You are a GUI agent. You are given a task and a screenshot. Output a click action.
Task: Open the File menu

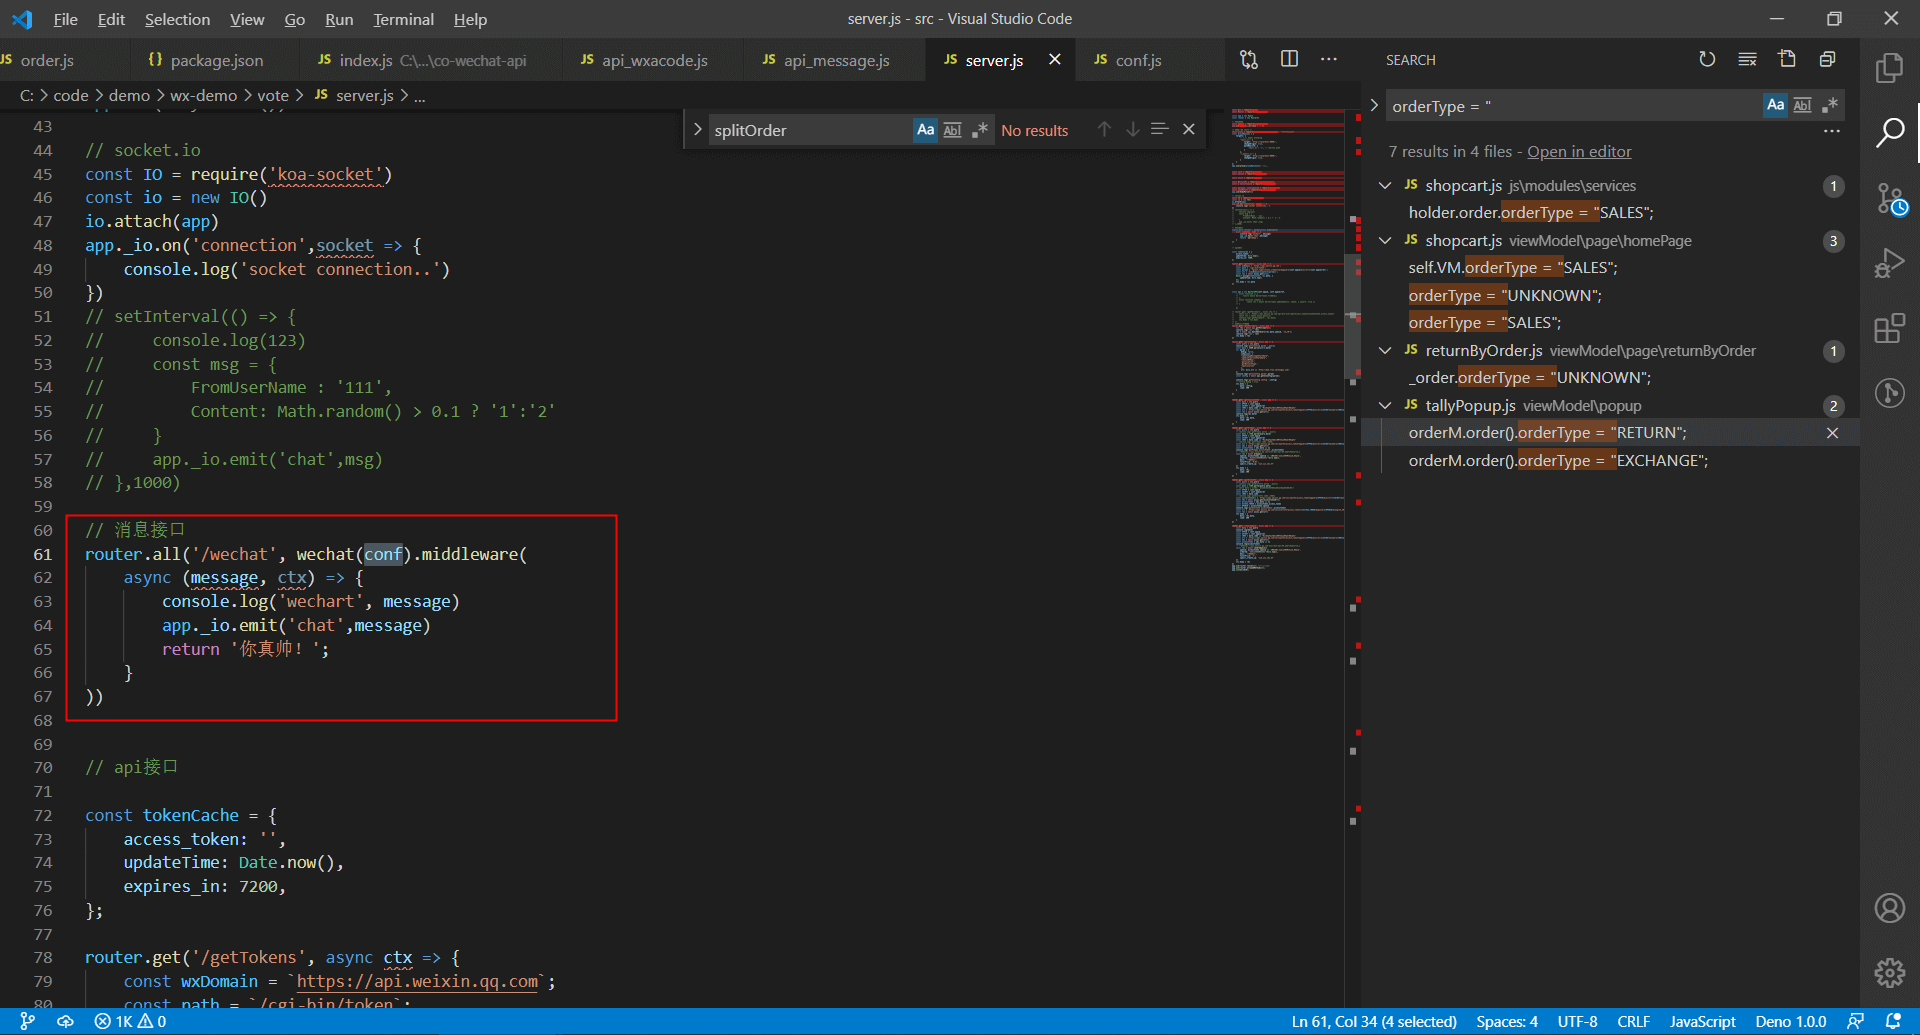coord(66,19)
